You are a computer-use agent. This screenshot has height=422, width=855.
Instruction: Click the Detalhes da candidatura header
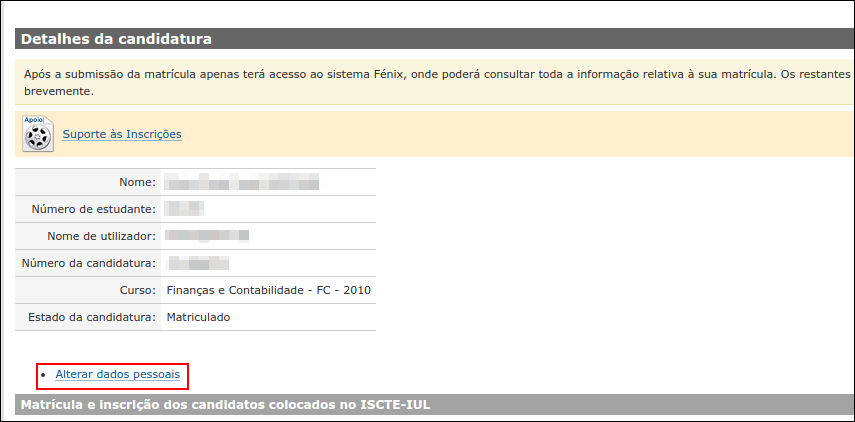point(116,39)
